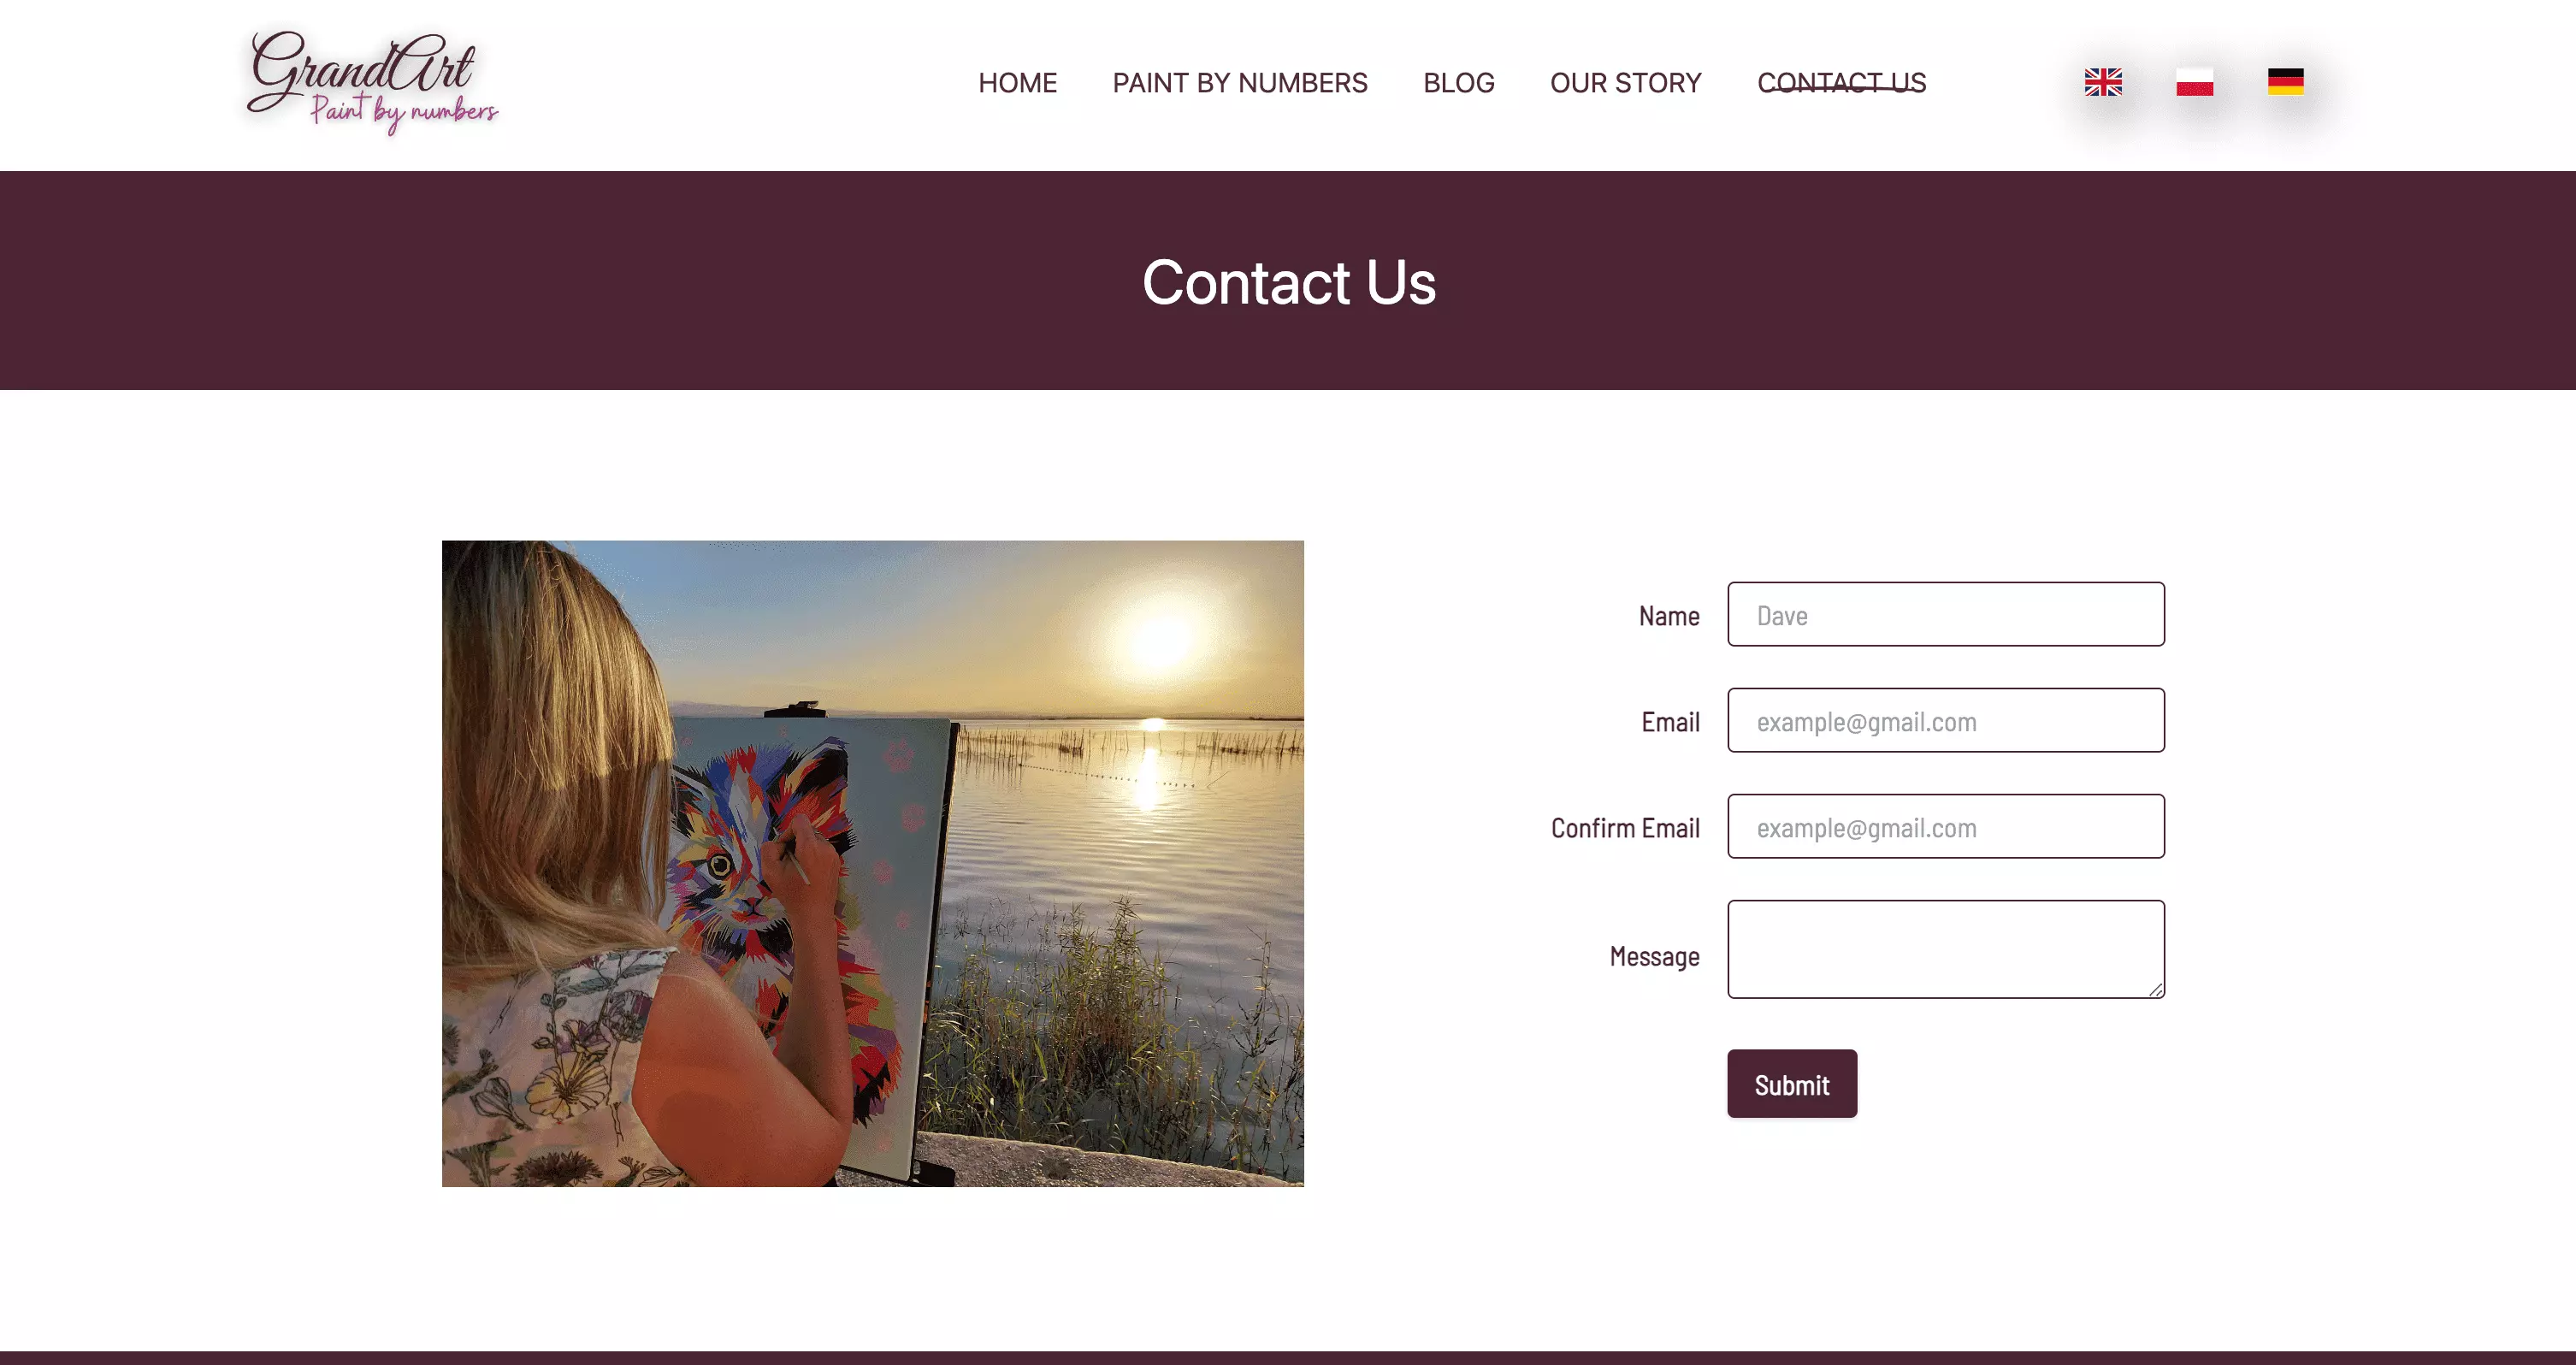Visit the OUR STORY page
Screen dimensions: 2576x1365
1625,83
